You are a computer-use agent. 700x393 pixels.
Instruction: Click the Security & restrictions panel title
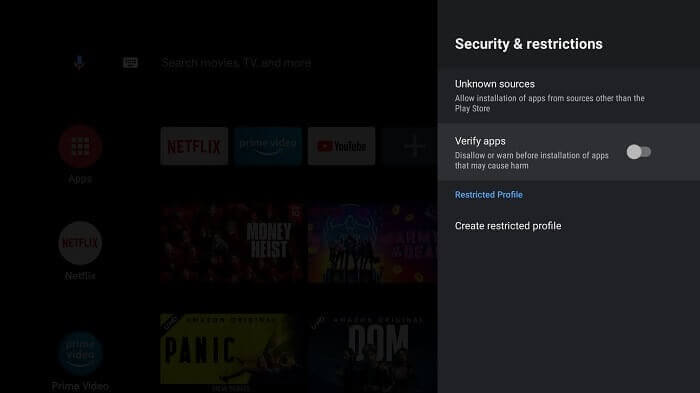coord(529,44)
